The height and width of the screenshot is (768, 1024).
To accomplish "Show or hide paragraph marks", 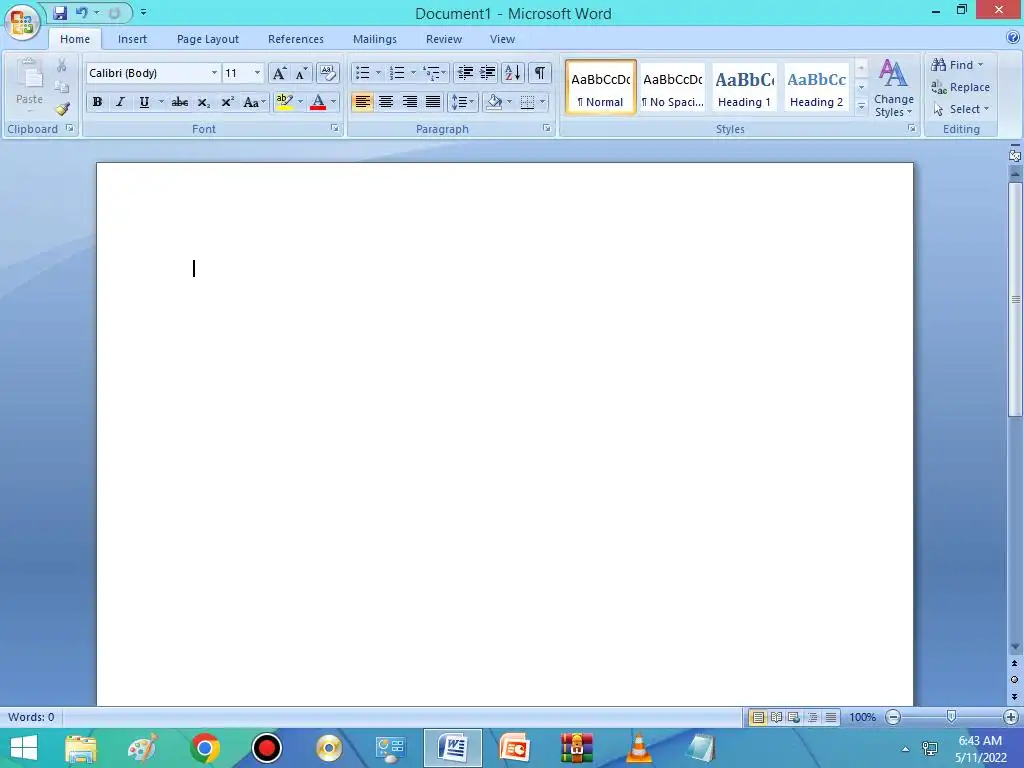I will [x=540, y=73].
